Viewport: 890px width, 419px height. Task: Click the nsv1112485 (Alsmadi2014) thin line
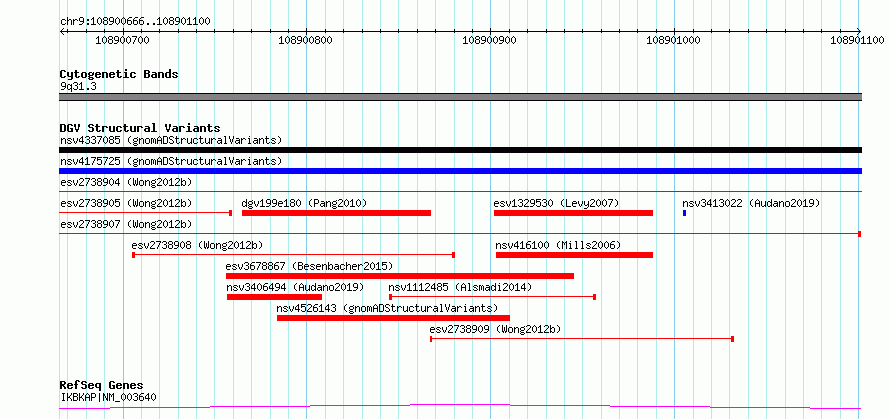(492, 297)
